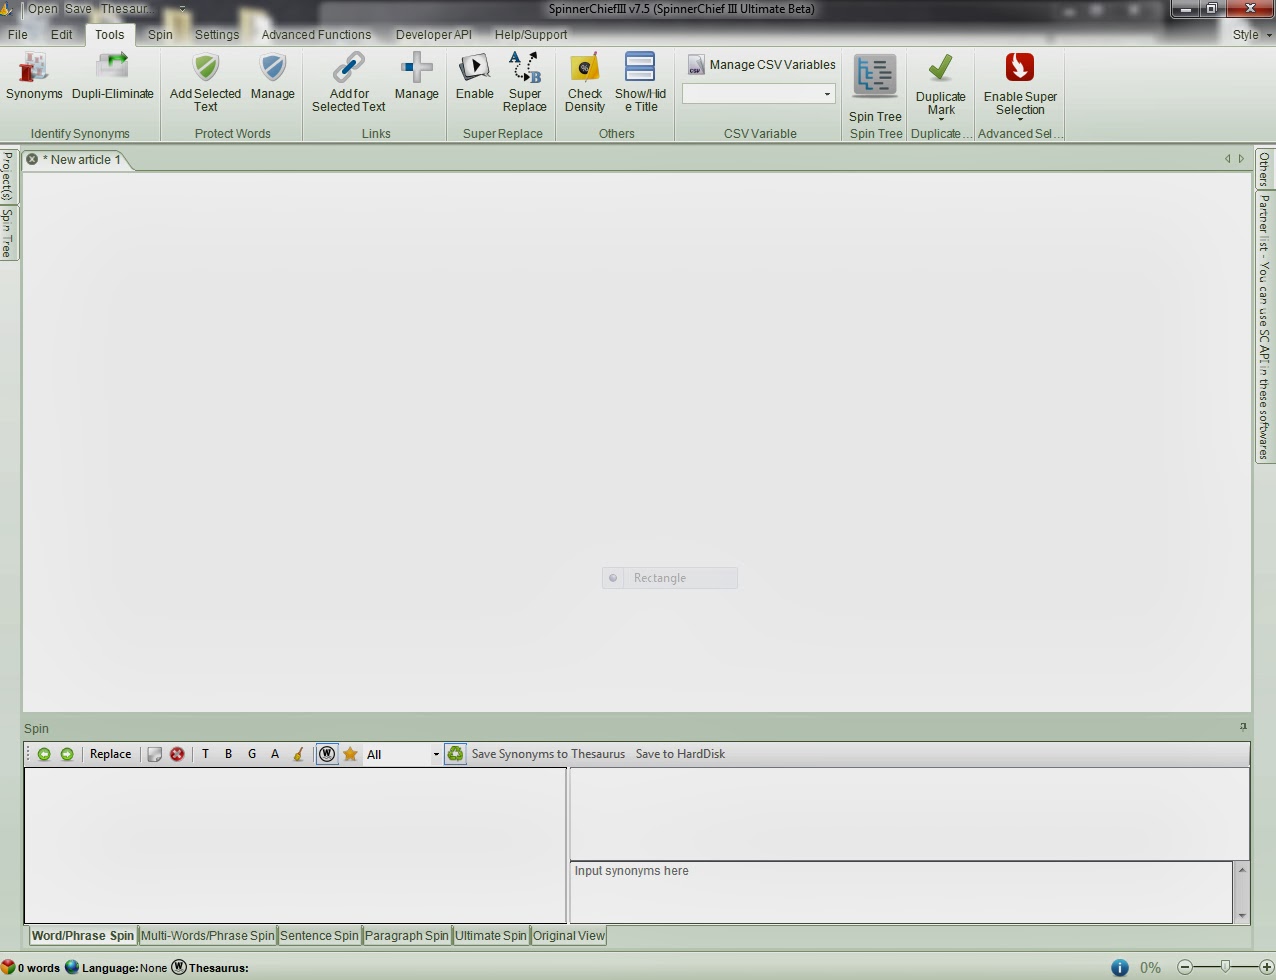Click Open in quick access toolbar
The image size is (1276, 980).
[42, 9]
